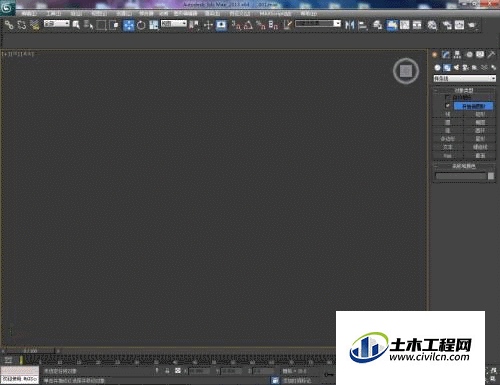Screen dimensions: 500x385
Task: Toggle the 3D Snaps button
Action: tap(236, 25)
